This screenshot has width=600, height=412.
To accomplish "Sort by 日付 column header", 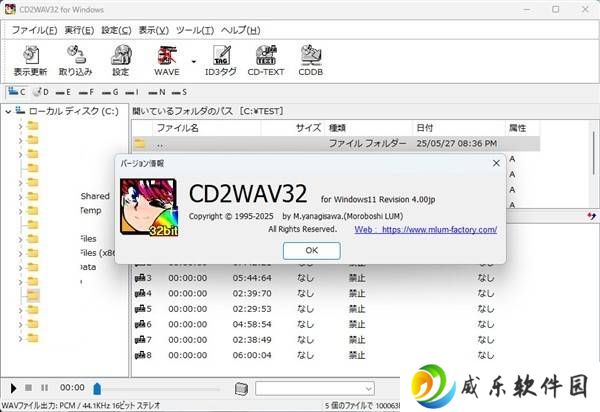I will point(459,128).
